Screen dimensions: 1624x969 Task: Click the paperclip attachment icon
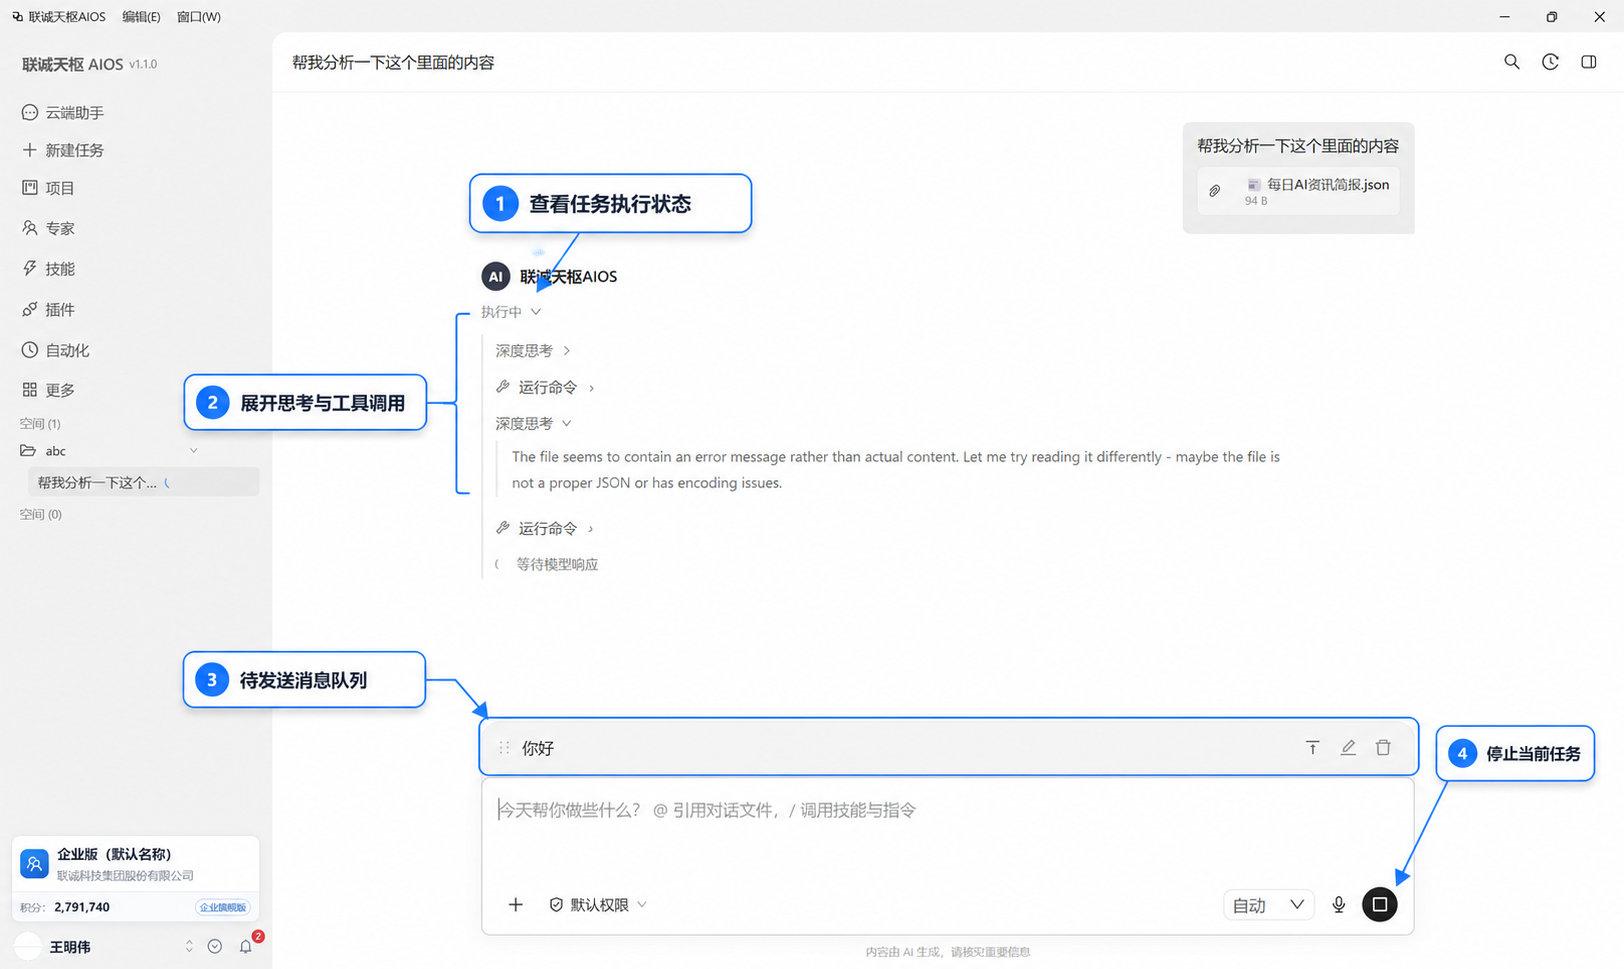coord(1215,190)
